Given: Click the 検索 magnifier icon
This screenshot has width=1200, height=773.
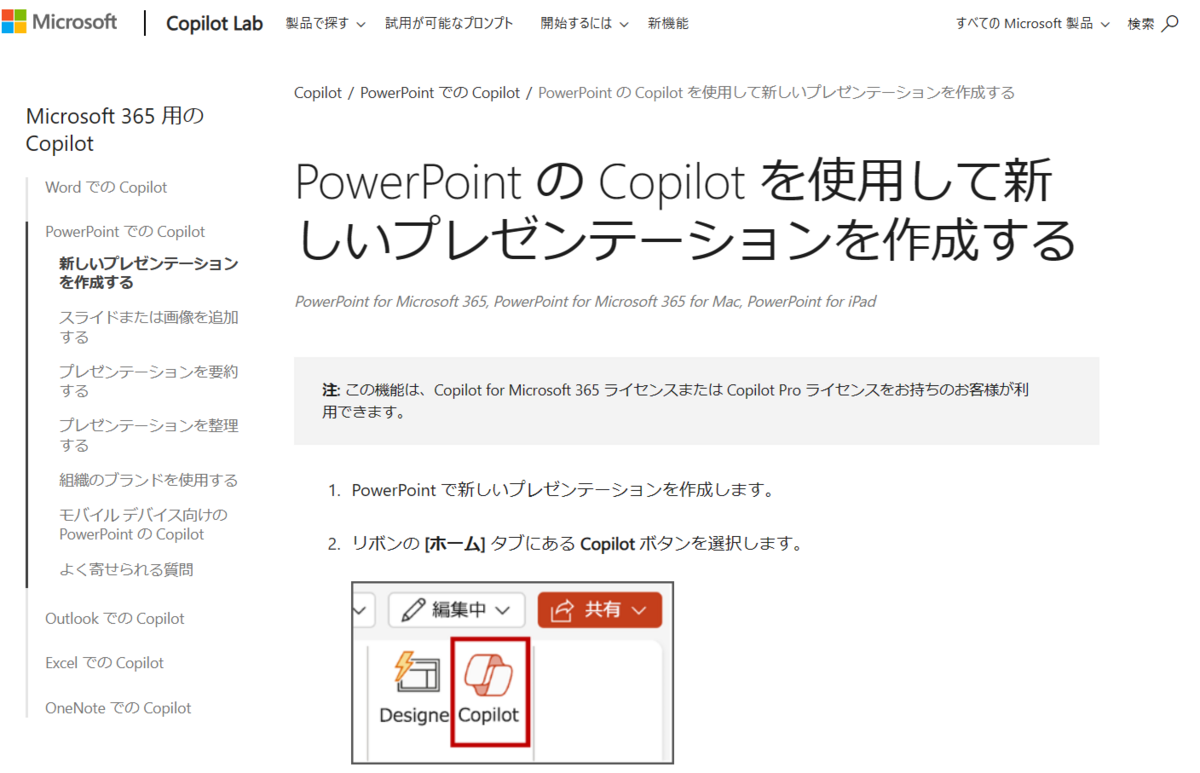Looking at the screenshot, I should click(x=1170, y=23).
